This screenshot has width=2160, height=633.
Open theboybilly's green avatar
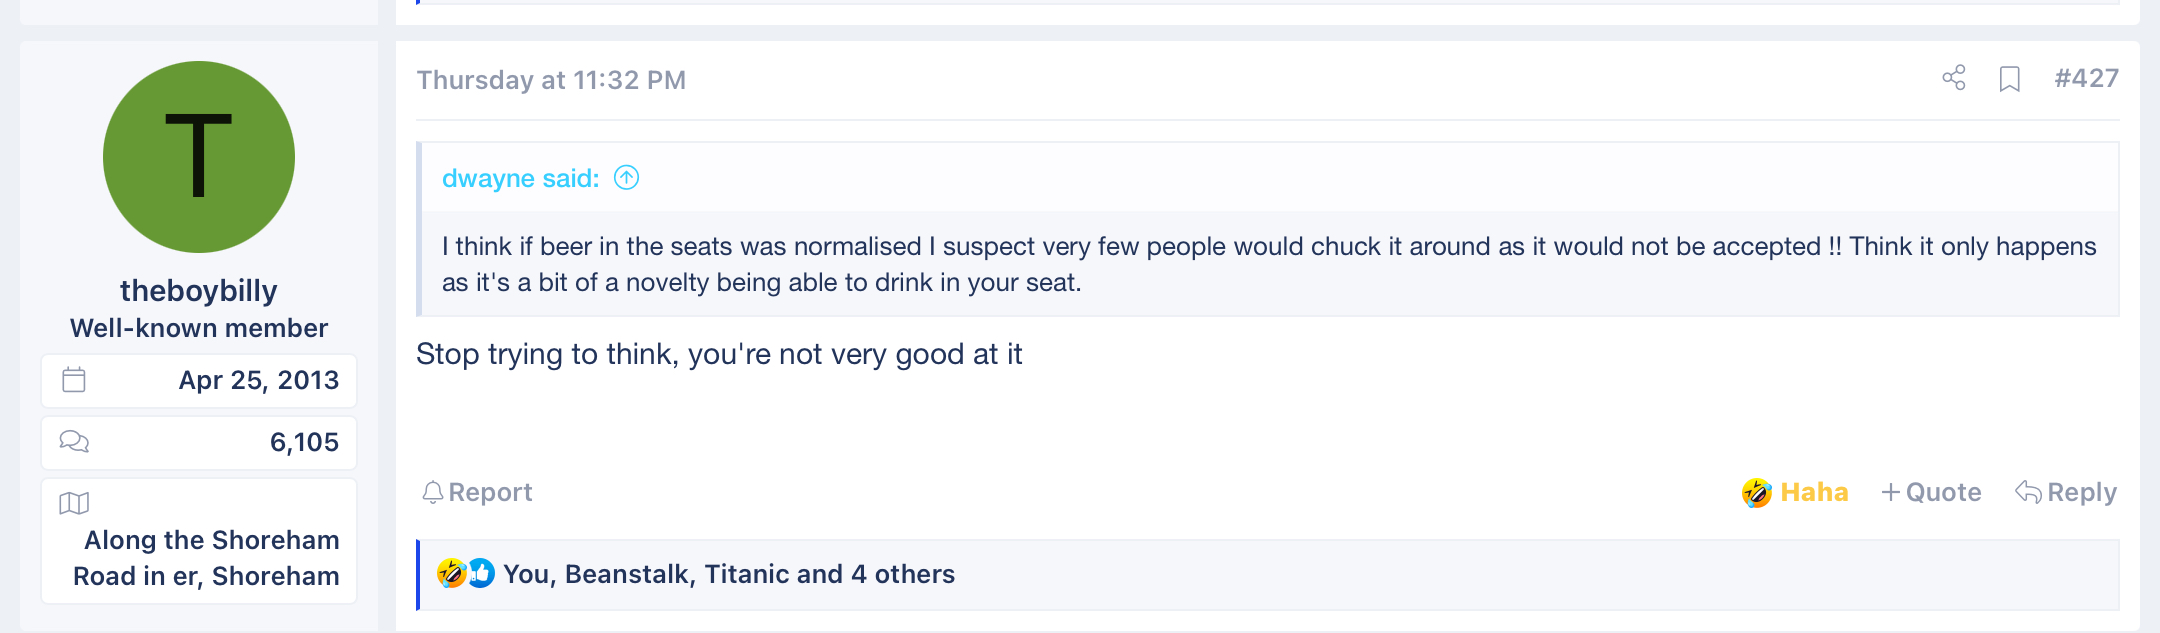coord(199,157)
